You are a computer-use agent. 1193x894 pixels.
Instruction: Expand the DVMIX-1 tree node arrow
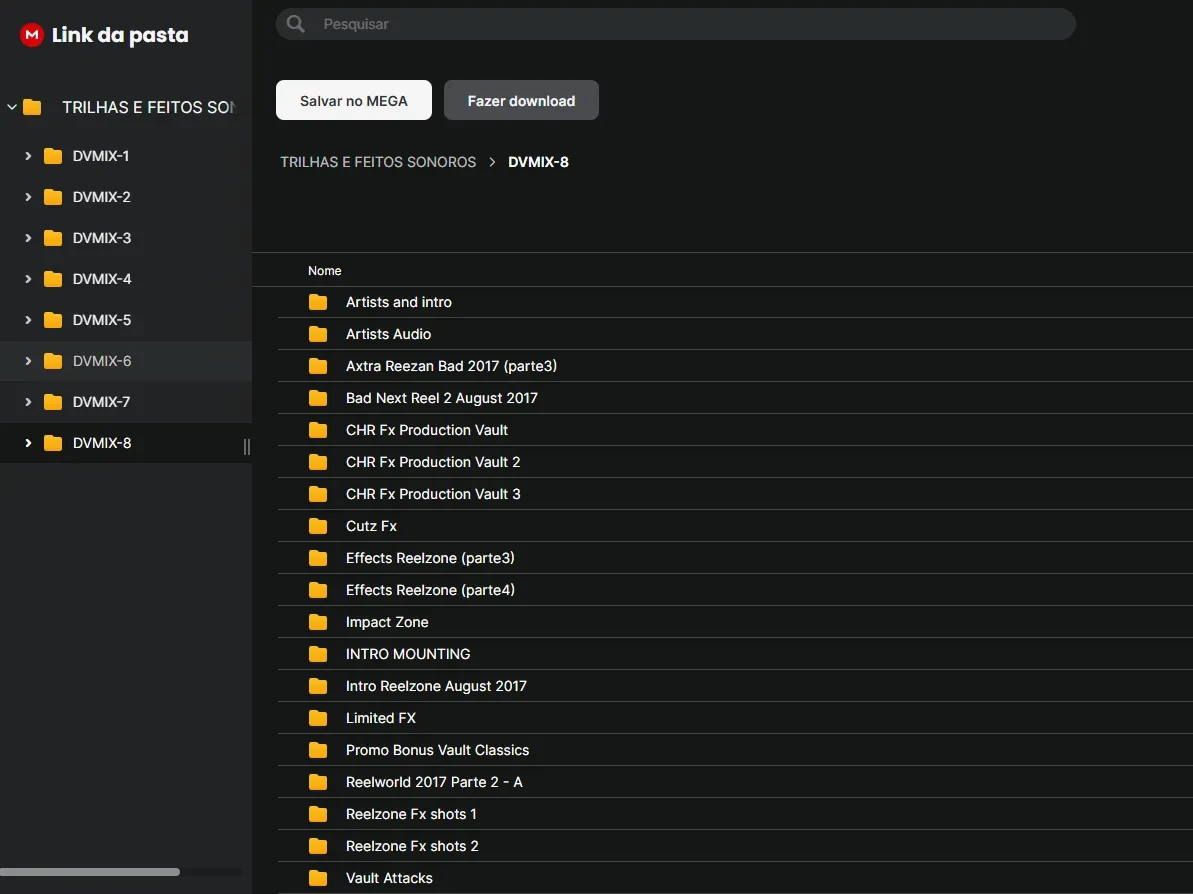pyautogui.click(x=28, y=156)
